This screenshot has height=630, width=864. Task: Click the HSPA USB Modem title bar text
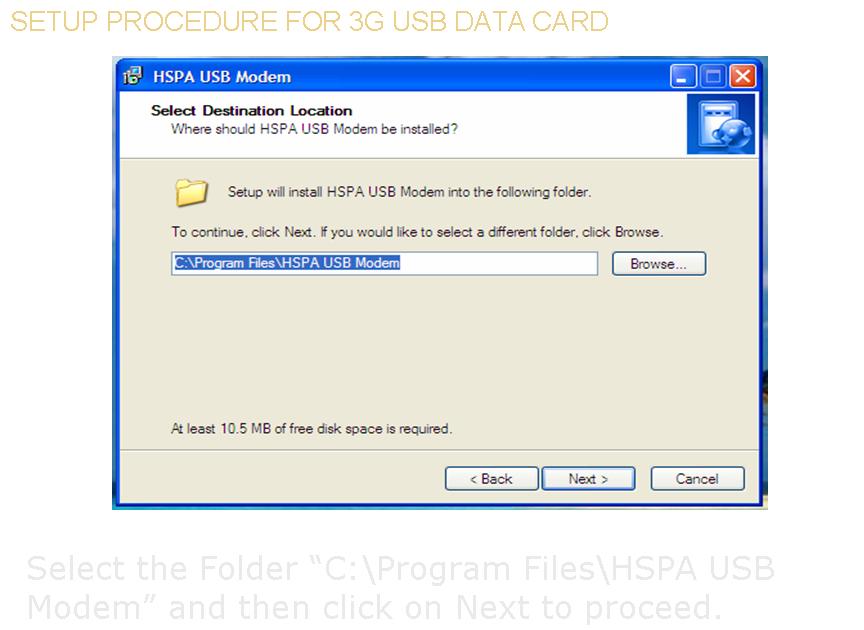[x=222, y=77]
